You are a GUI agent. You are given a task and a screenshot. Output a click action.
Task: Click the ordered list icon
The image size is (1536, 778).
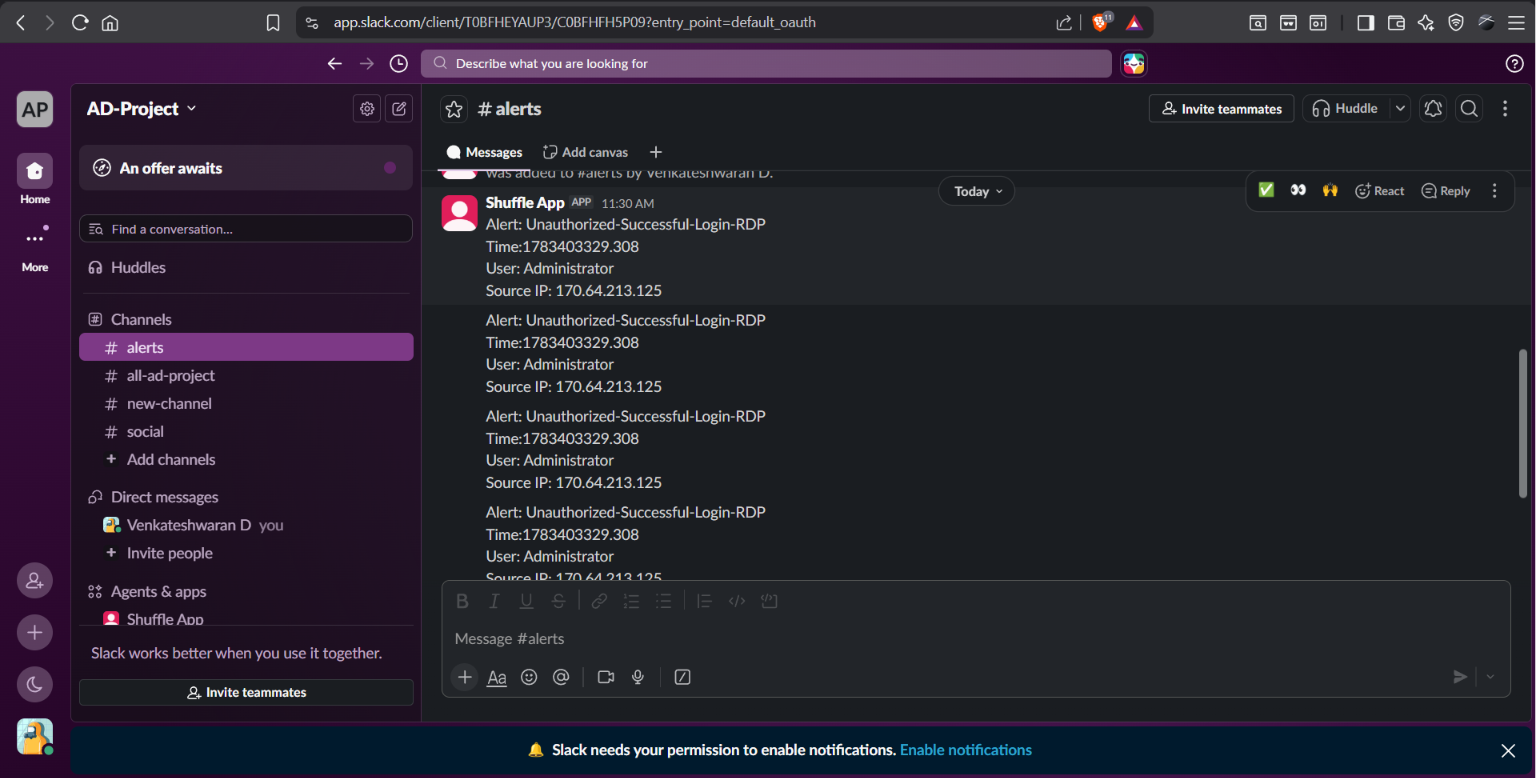point(631,601)
